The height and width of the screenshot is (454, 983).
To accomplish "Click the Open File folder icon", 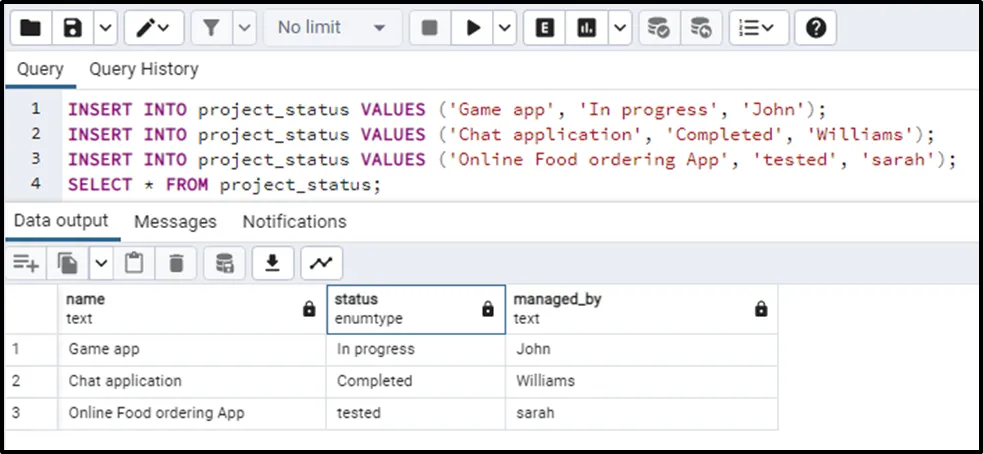I will 31,28.
